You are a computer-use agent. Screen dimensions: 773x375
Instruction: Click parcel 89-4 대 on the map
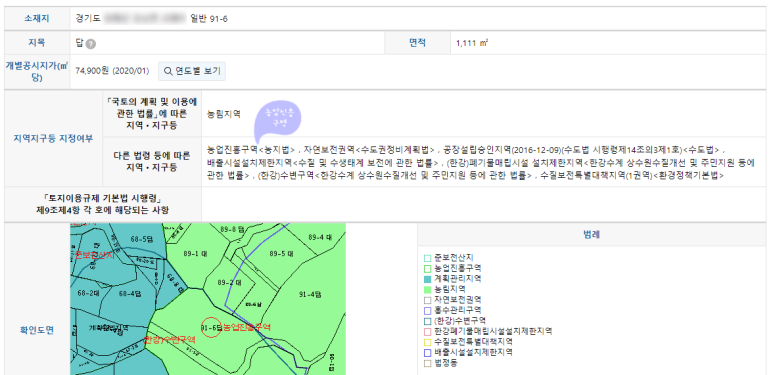(319, 237)
